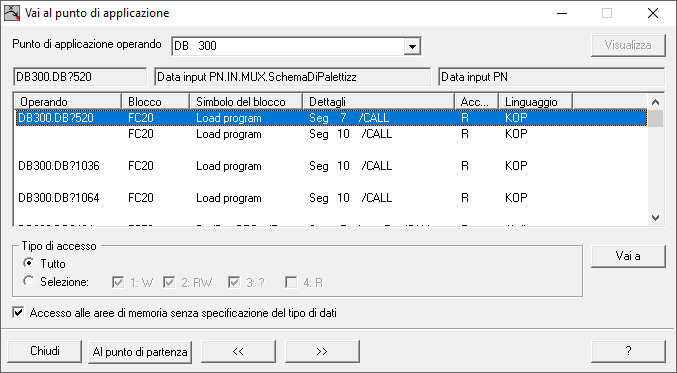Click FC20 cell in DB300.DB?1036 row
Image resolution: width=677 pixels, height=373 pixels.
[x=141, y=166]
